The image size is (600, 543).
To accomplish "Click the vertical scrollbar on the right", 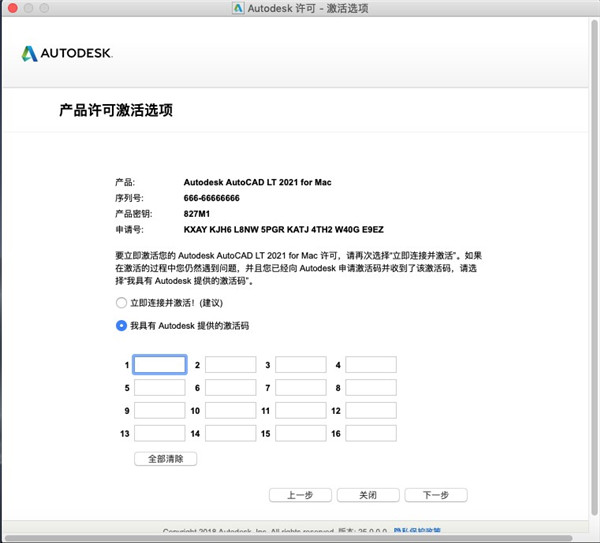I will click(594, 268).
